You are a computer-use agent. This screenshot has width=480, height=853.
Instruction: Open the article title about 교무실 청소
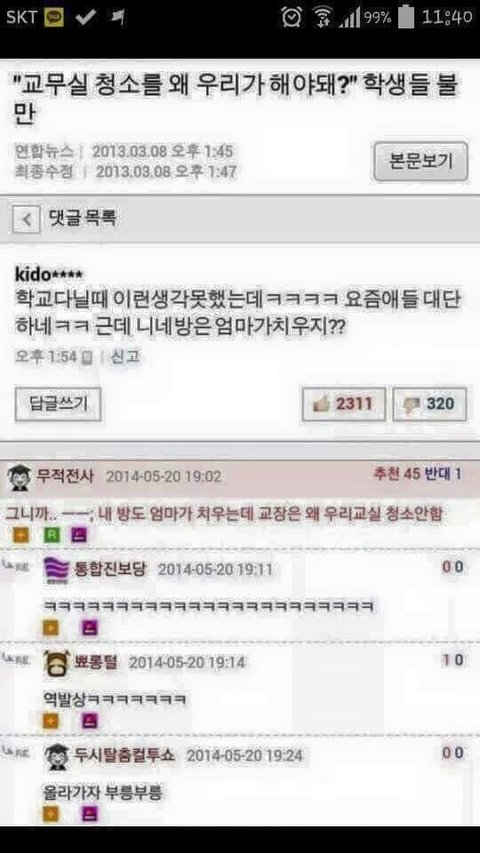(235, 99)
